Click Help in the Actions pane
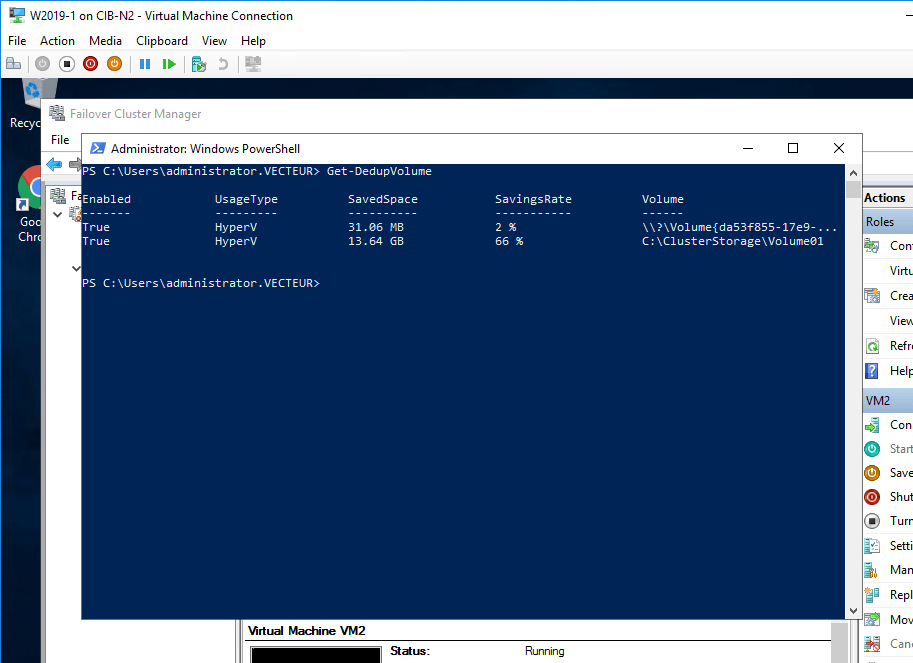The image size is (913, 663). point(900,371)
